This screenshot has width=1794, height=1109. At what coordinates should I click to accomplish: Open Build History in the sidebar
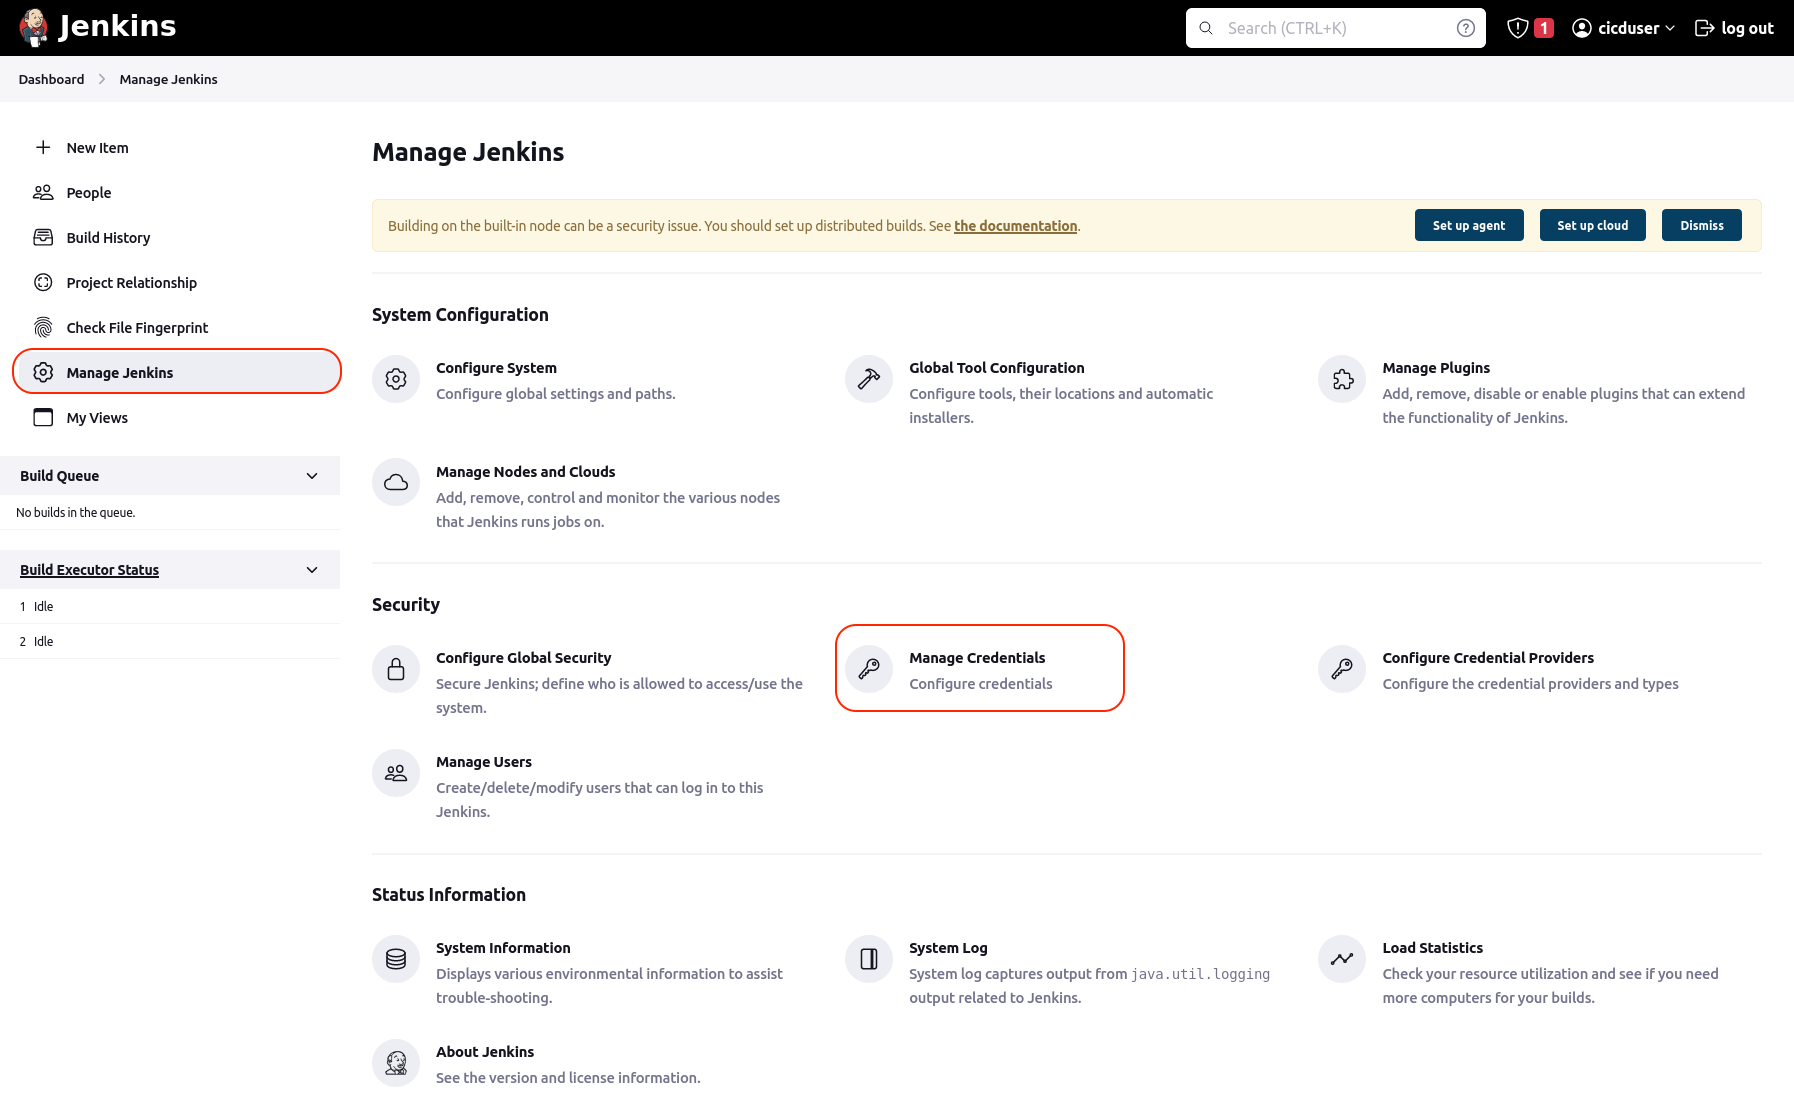(109, 238)
